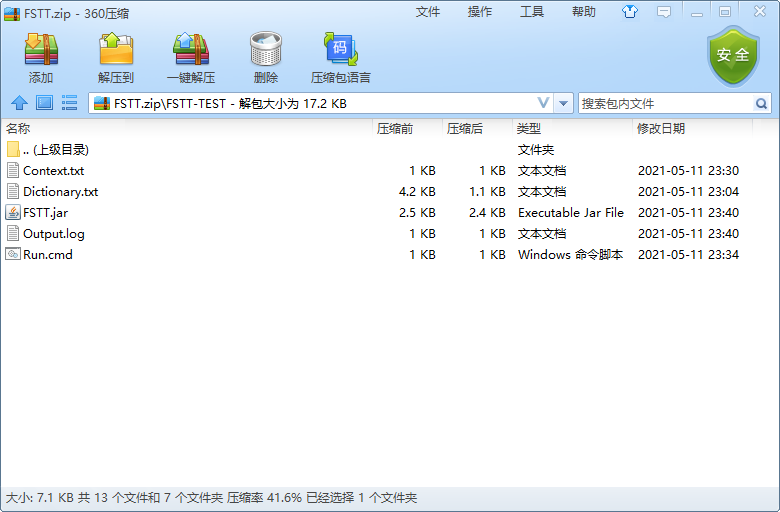Click Executable Jar File type cell
The height and width of the screenshot is (512, 780).
coord(571,212)
